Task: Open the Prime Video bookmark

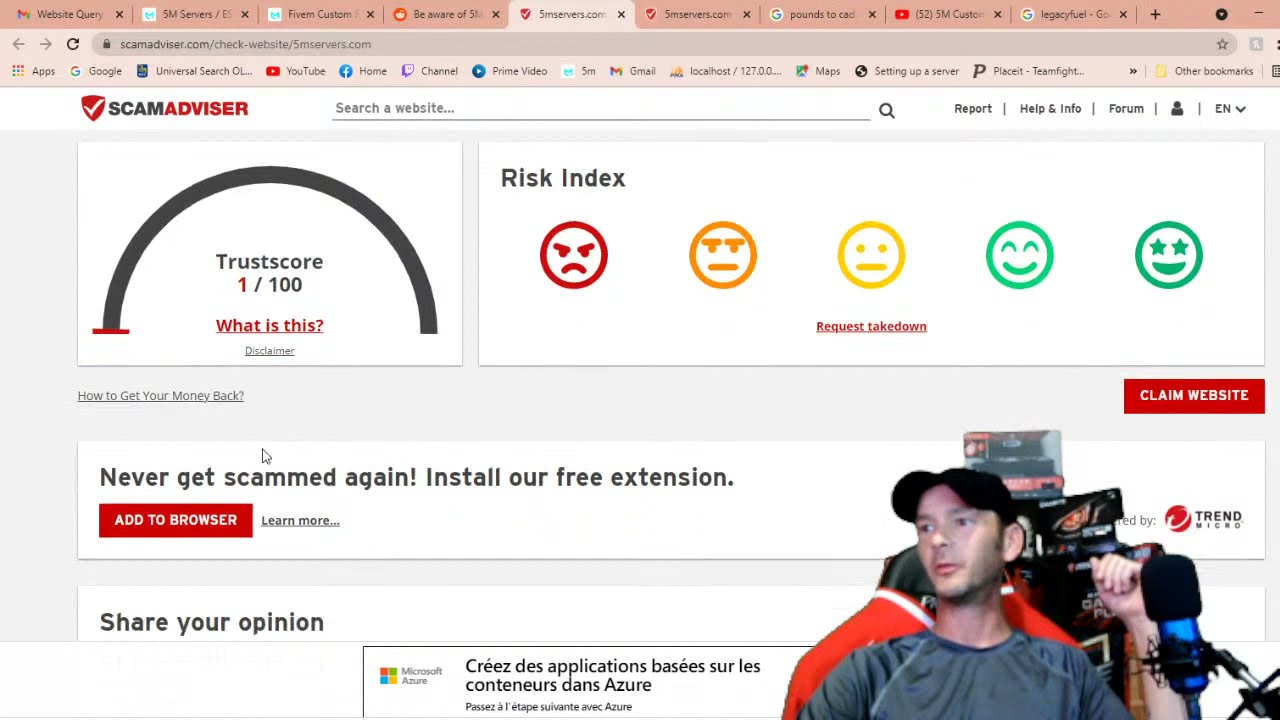Action: [x=509, y=71]
